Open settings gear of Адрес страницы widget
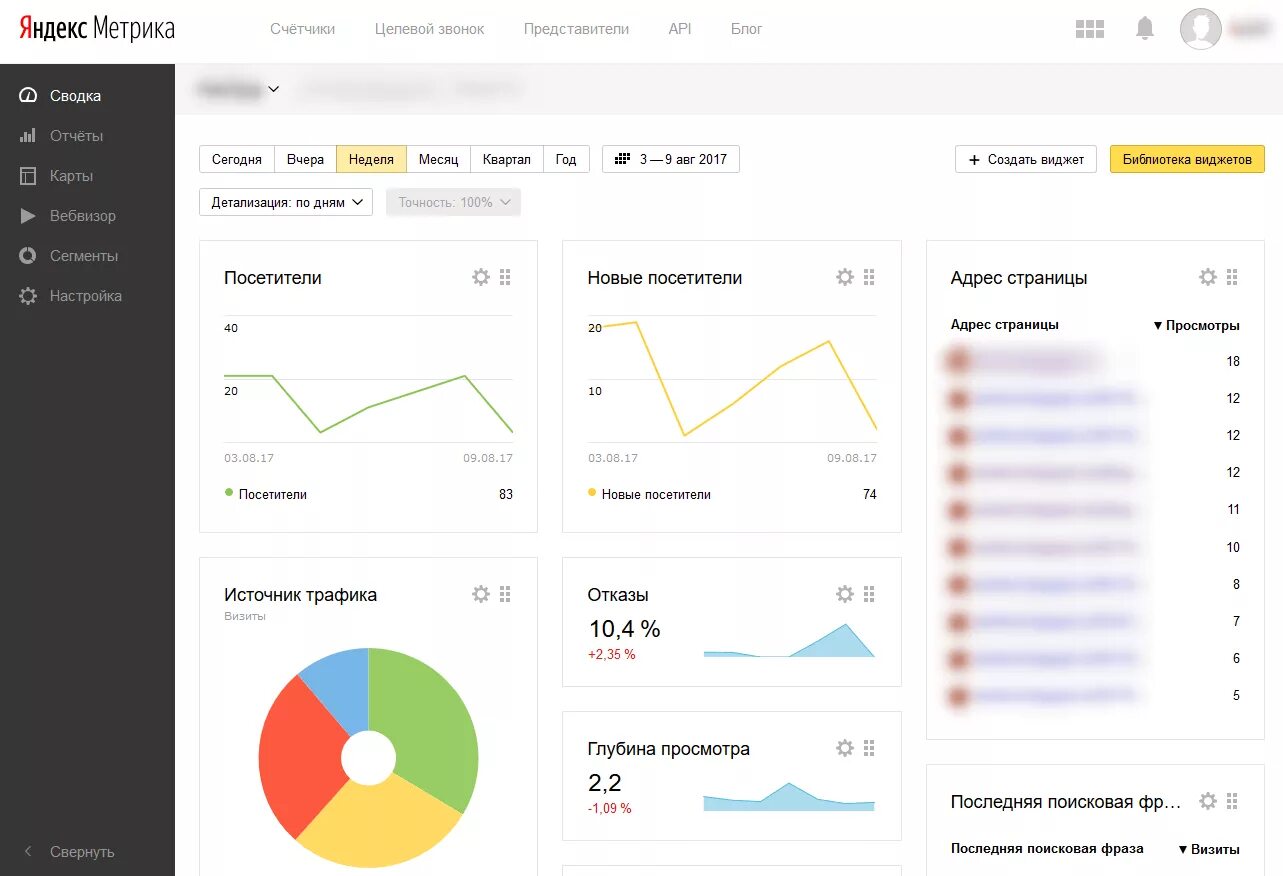 click(x=1208, y=277)
